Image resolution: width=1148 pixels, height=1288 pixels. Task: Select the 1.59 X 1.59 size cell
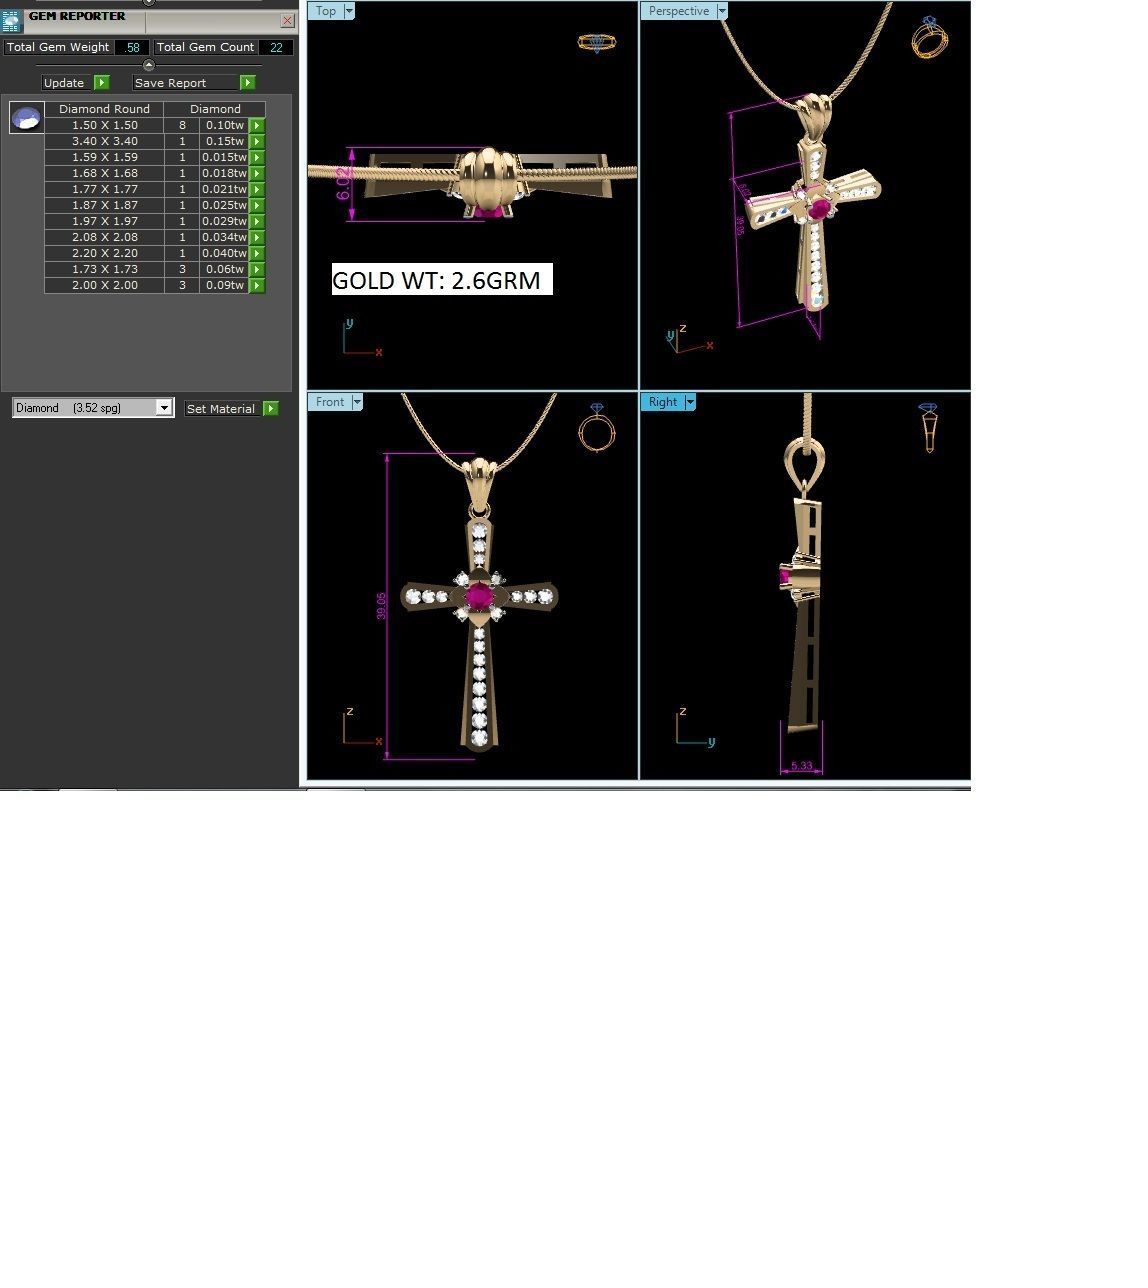click(105, 157)
